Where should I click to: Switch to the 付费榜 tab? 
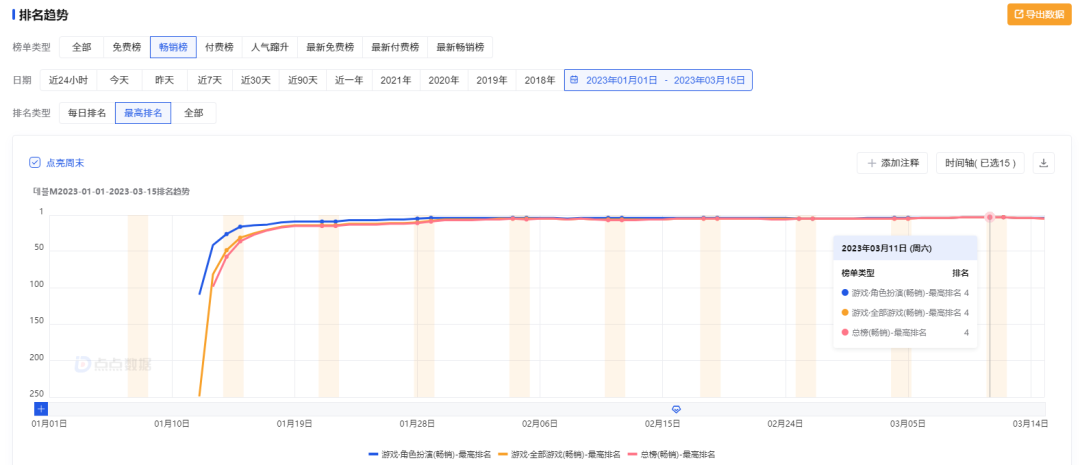[219, 48]
